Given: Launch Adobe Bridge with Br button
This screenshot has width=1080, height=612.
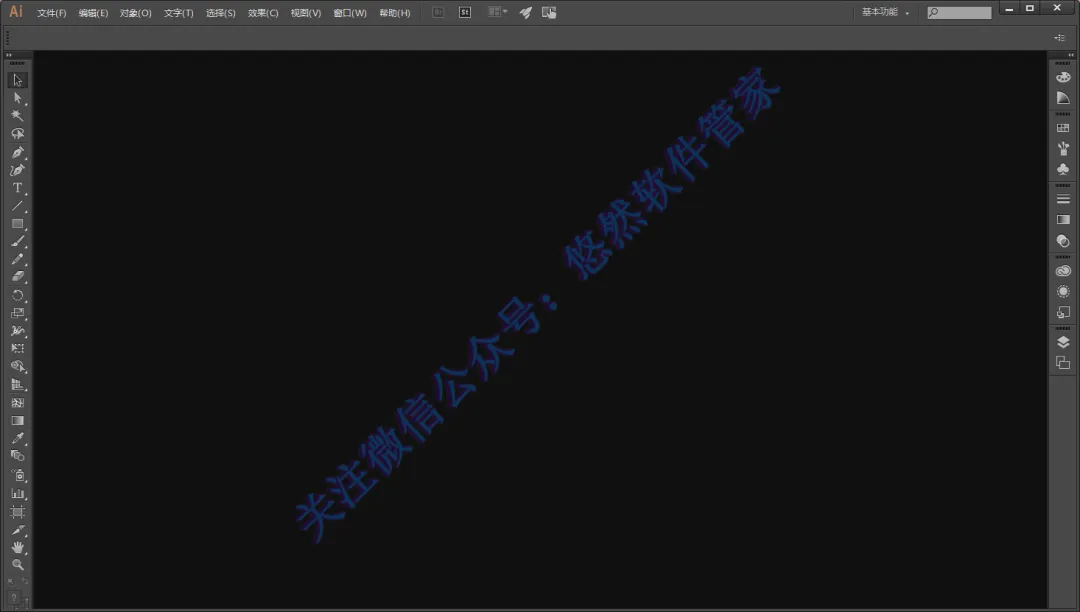Looking at the screenshot, I should [438, 12].
